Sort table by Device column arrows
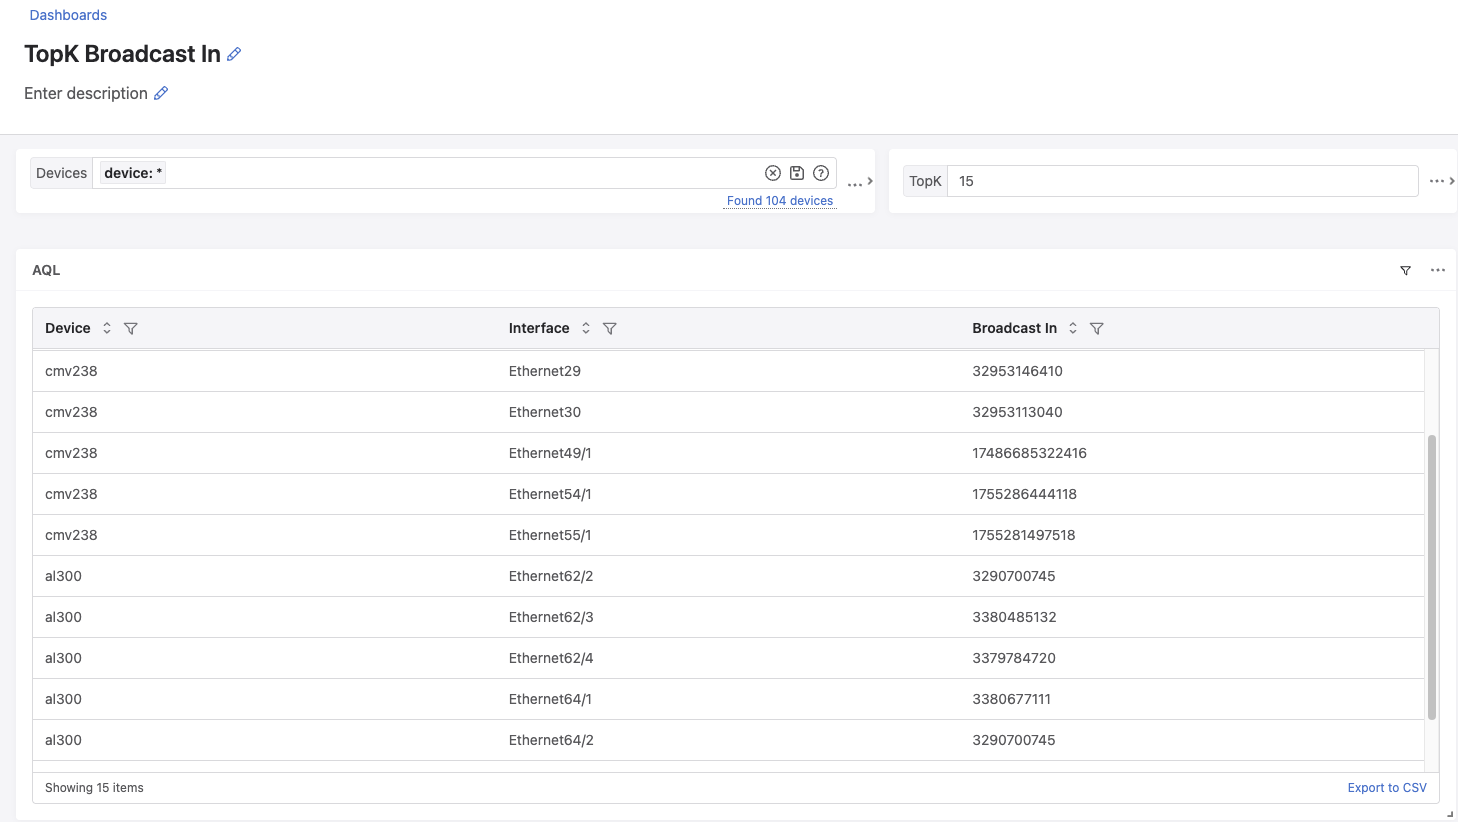 (107, 328)
